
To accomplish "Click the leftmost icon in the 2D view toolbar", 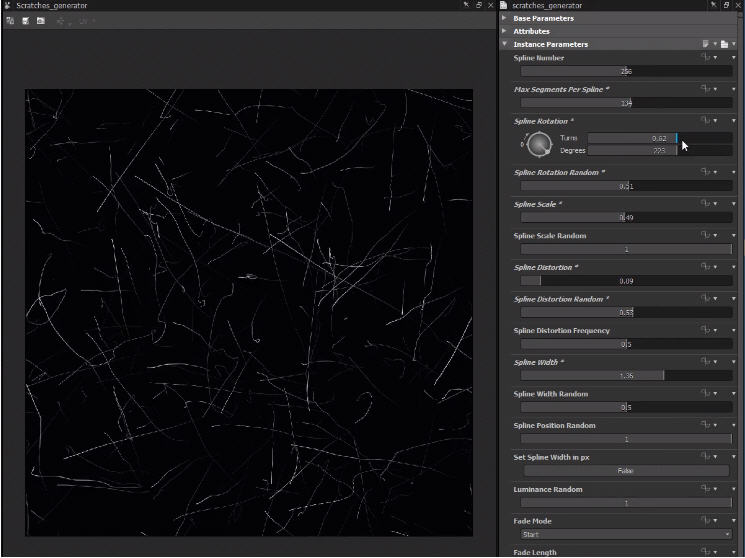I will [x=10, y=20].
